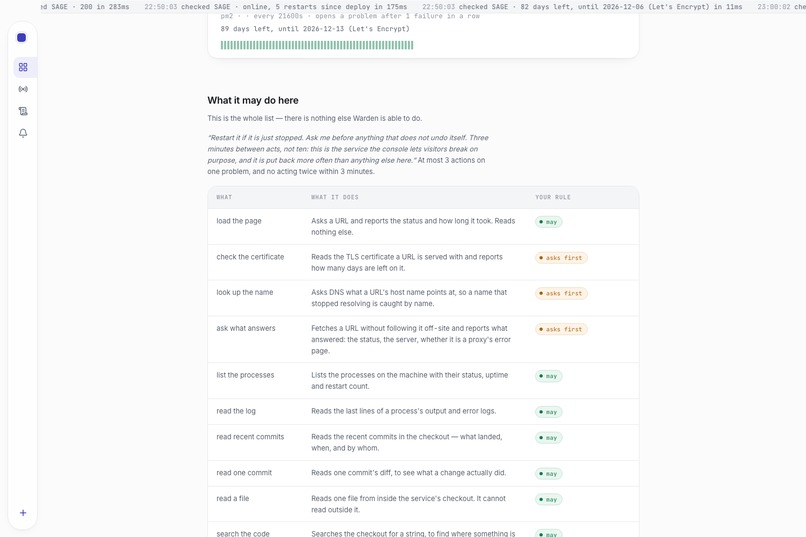
Task: Change 'asks first' rule for ask what answers
Action: click(x=561, y=329)
